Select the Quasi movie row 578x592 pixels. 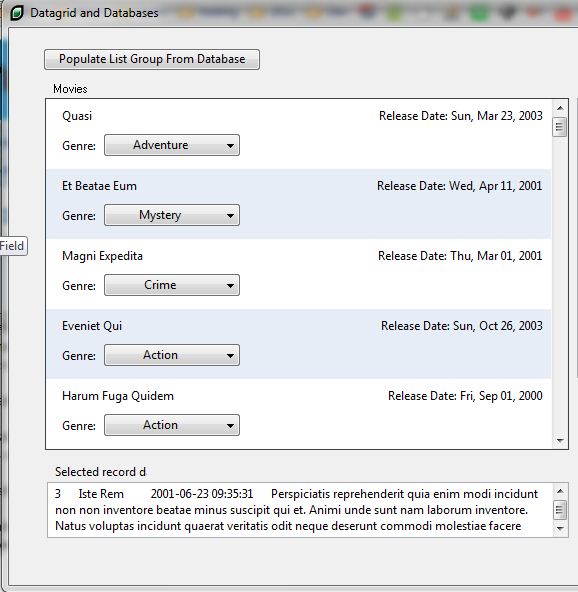(299, 134)
